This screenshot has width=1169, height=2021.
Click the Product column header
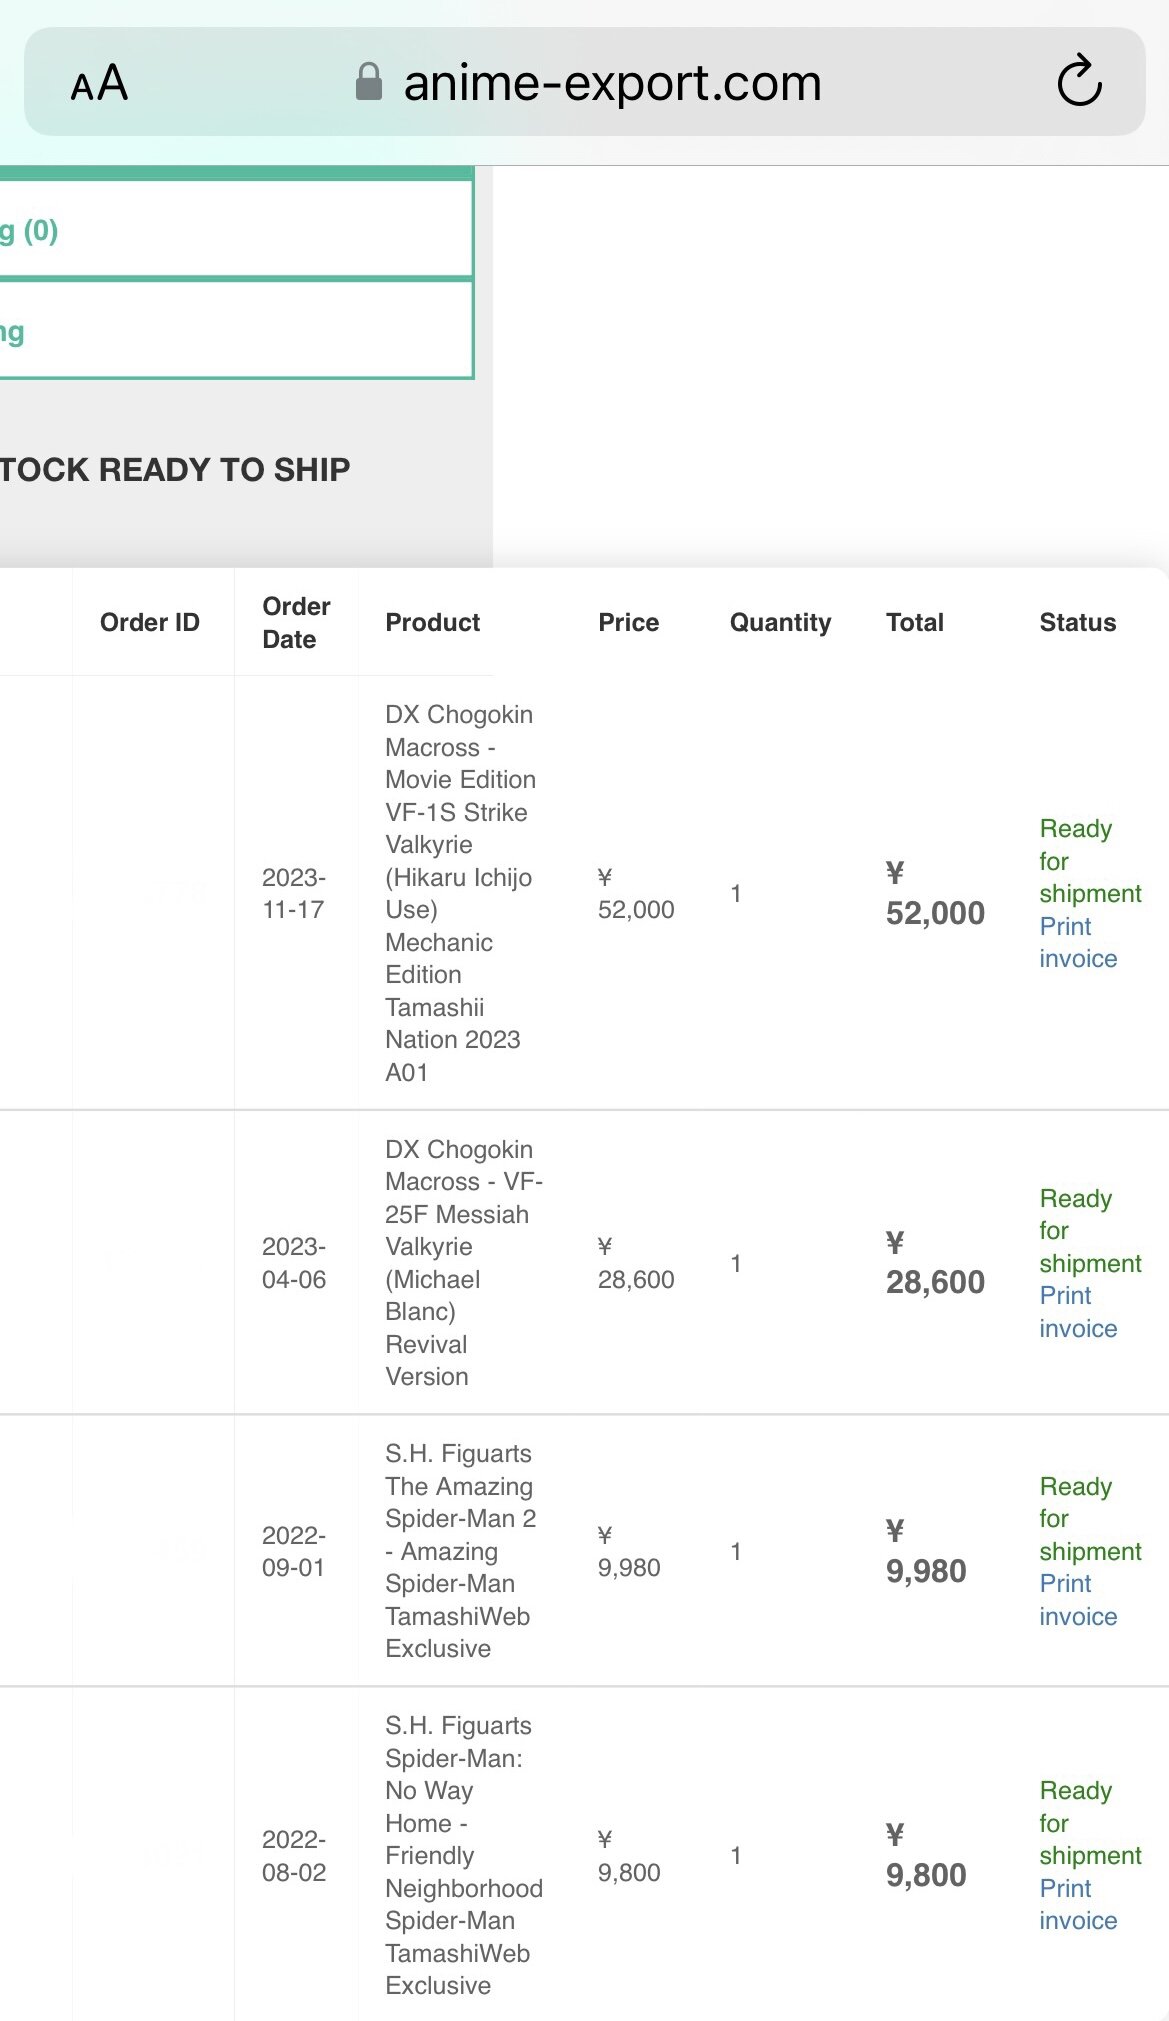432,622
